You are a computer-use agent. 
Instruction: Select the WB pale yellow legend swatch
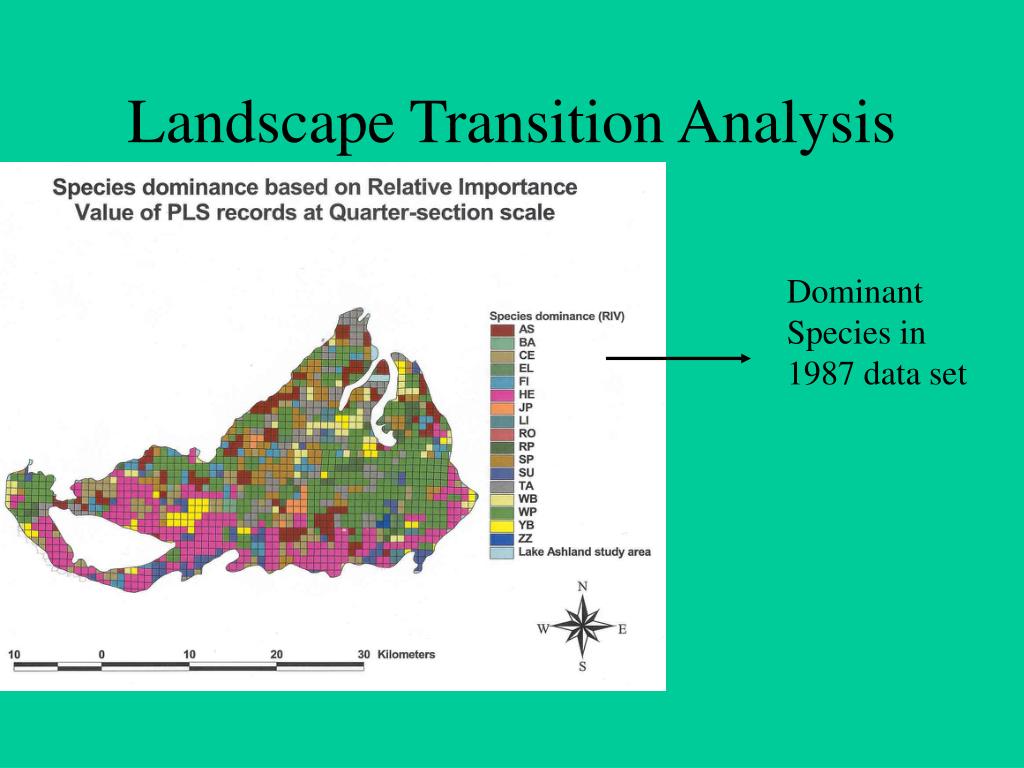[502, 499]
